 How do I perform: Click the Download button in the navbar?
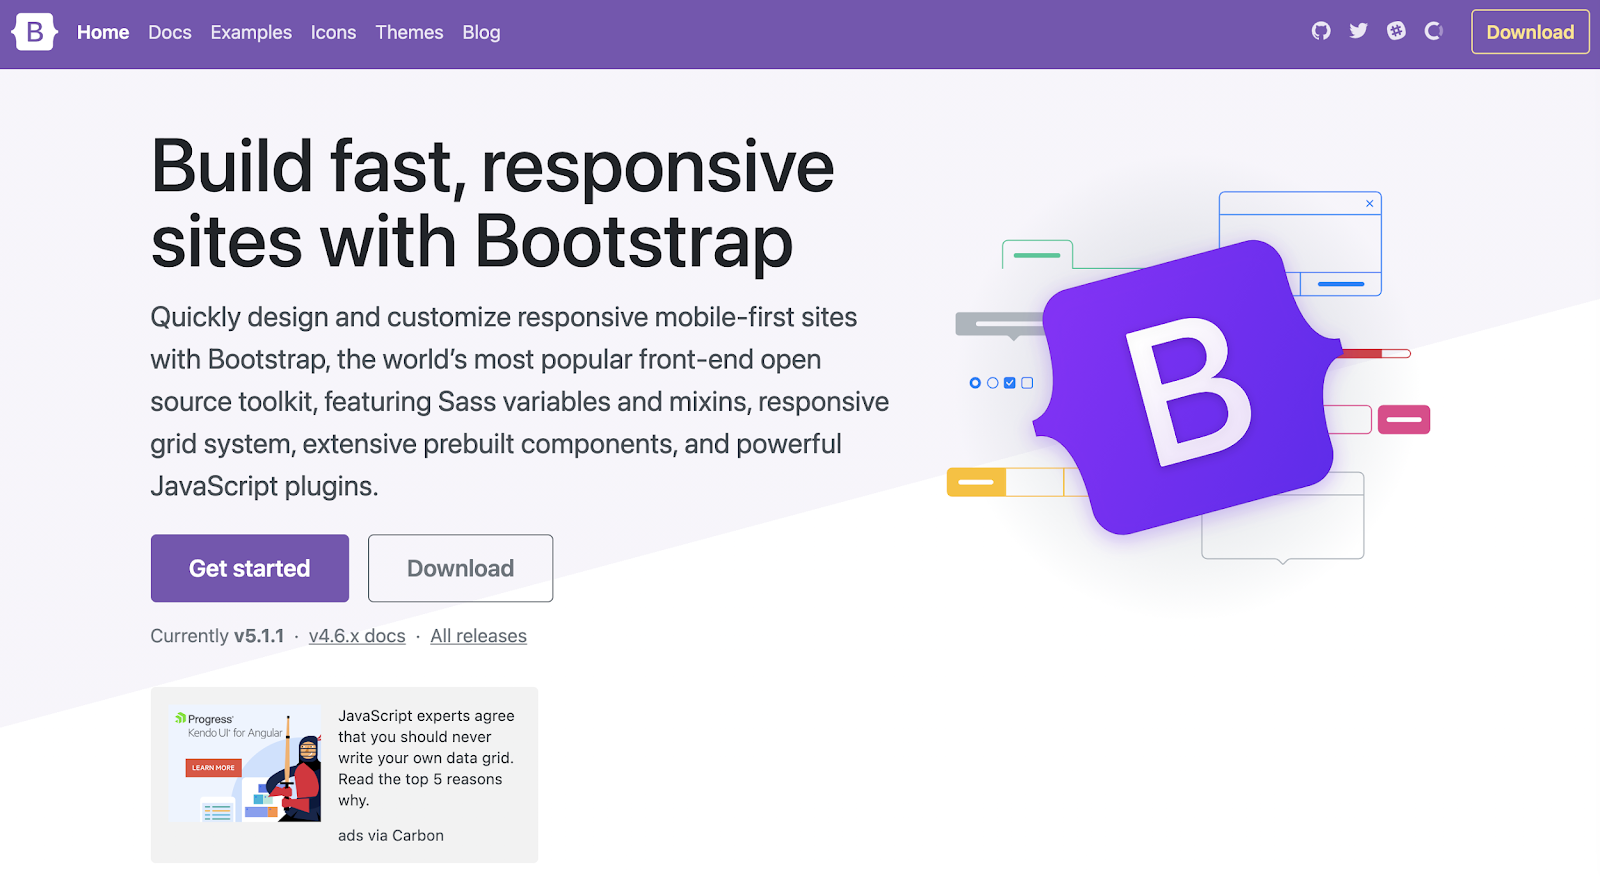pos(1530,32)
